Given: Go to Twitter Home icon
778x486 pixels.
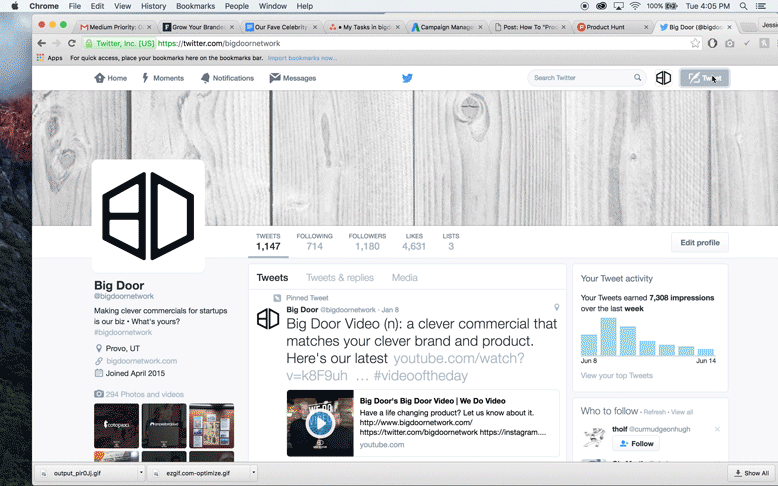Looking at the screenshot, I should coord(100,78).
